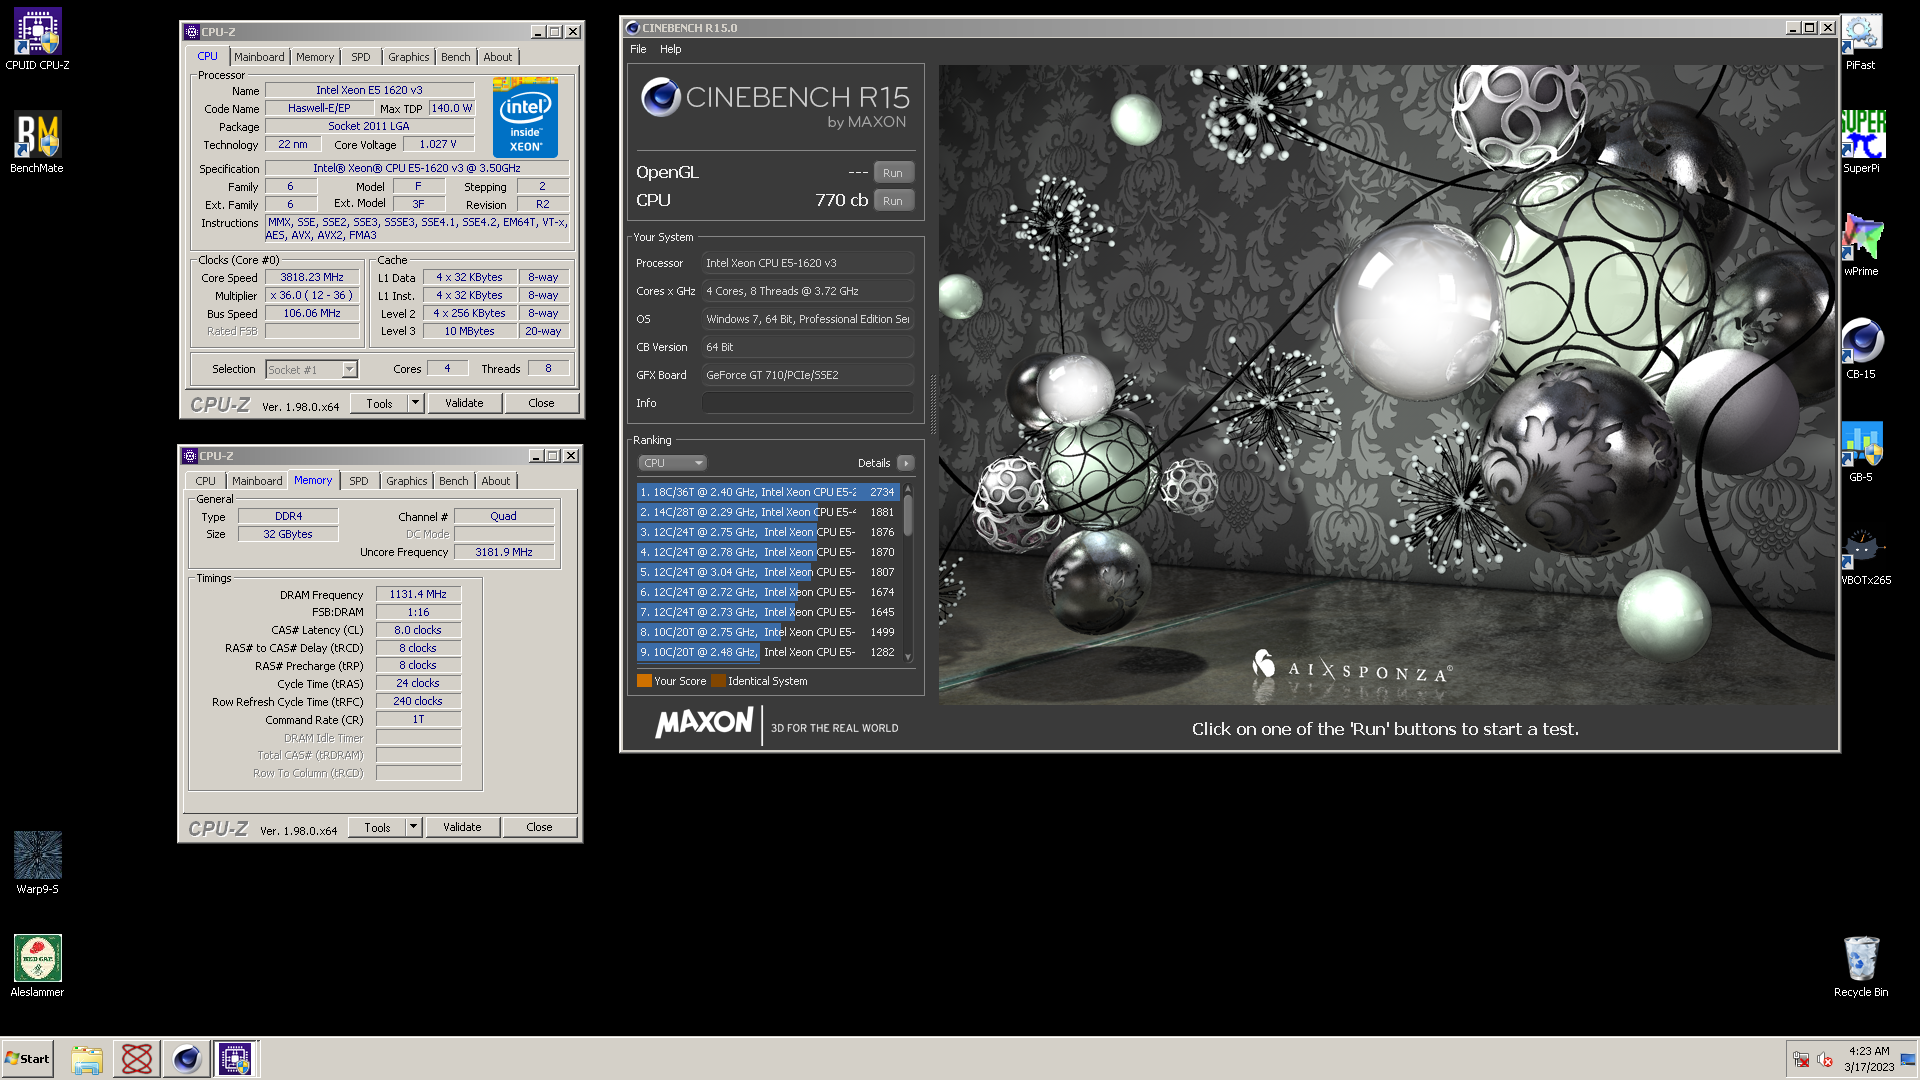Click Close in top CPU-Z window
Screen dimensions: 1920x1080
click(x=541, y=404)
